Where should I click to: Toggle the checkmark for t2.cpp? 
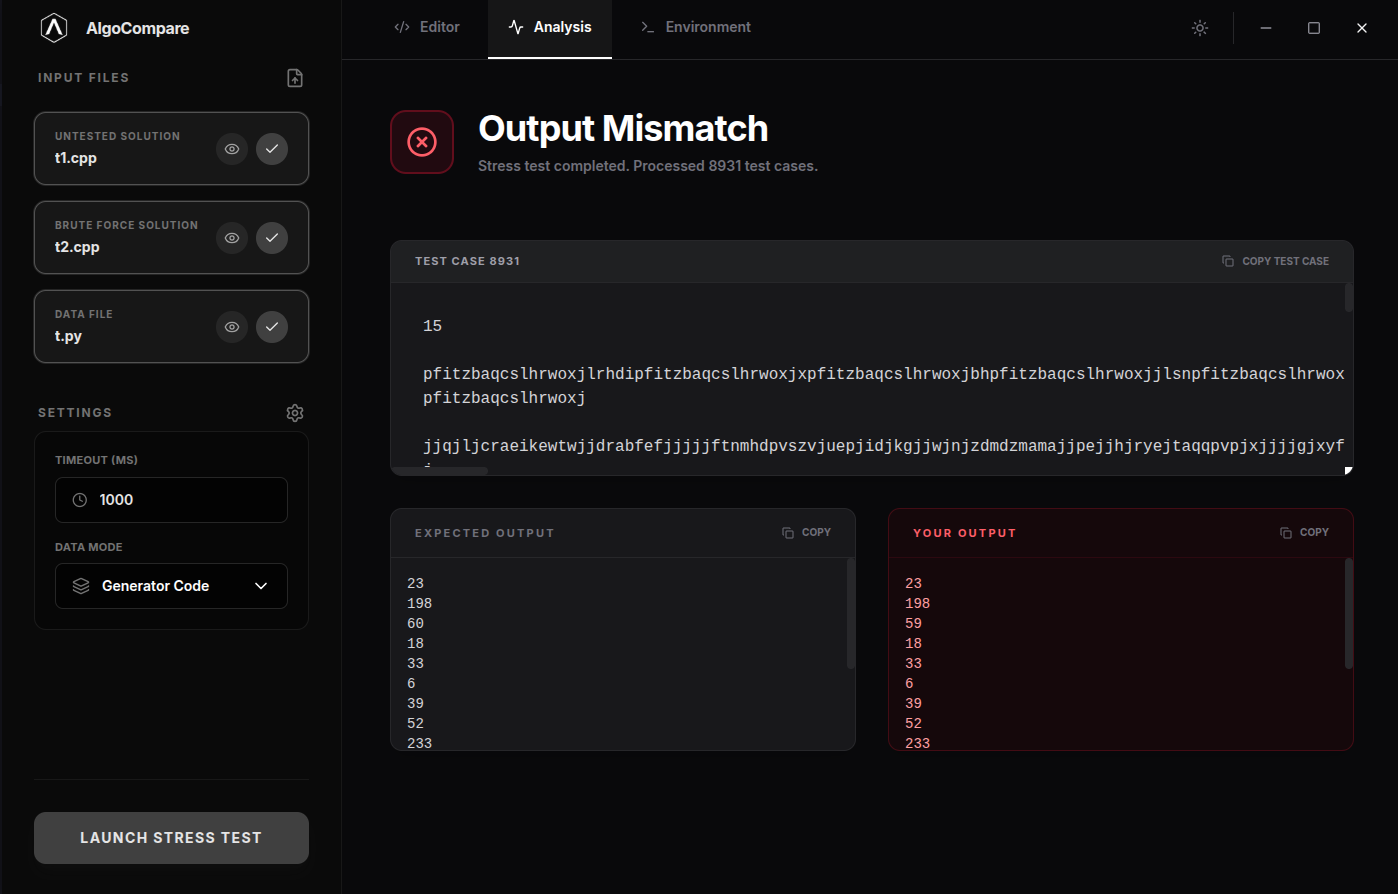tap(272, 238)
